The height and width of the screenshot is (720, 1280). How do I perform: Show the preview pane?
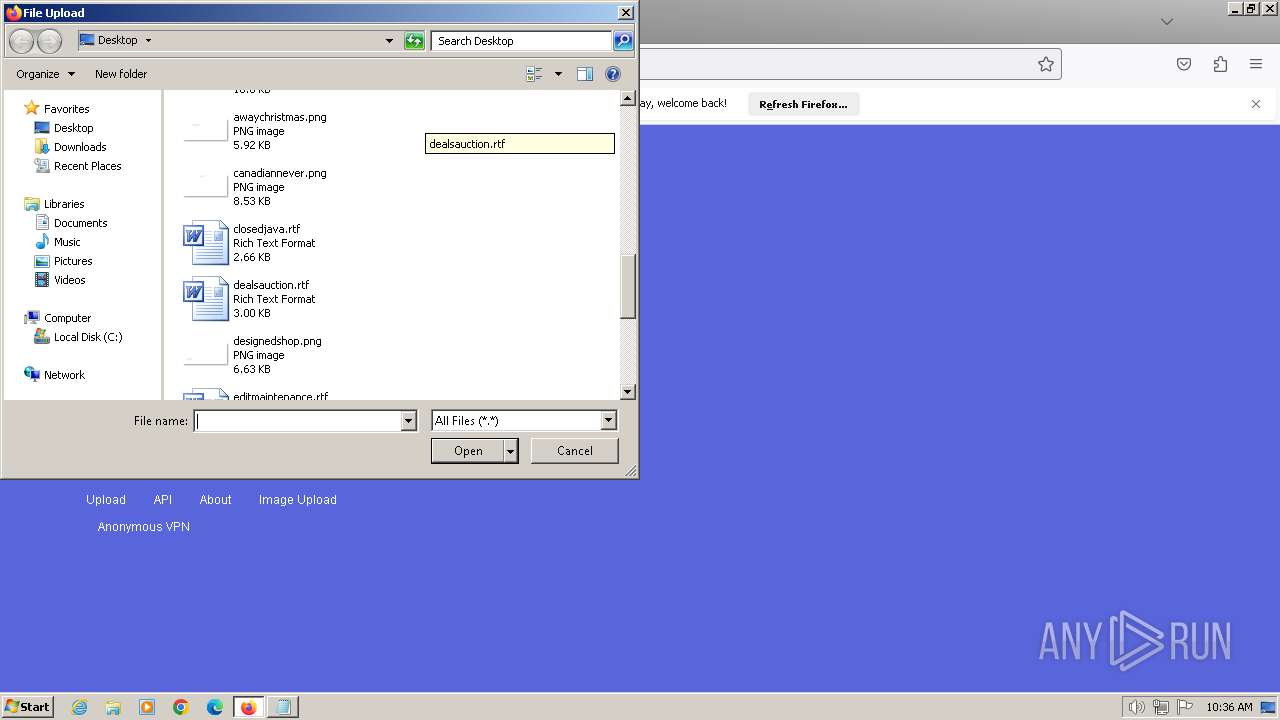585,74
